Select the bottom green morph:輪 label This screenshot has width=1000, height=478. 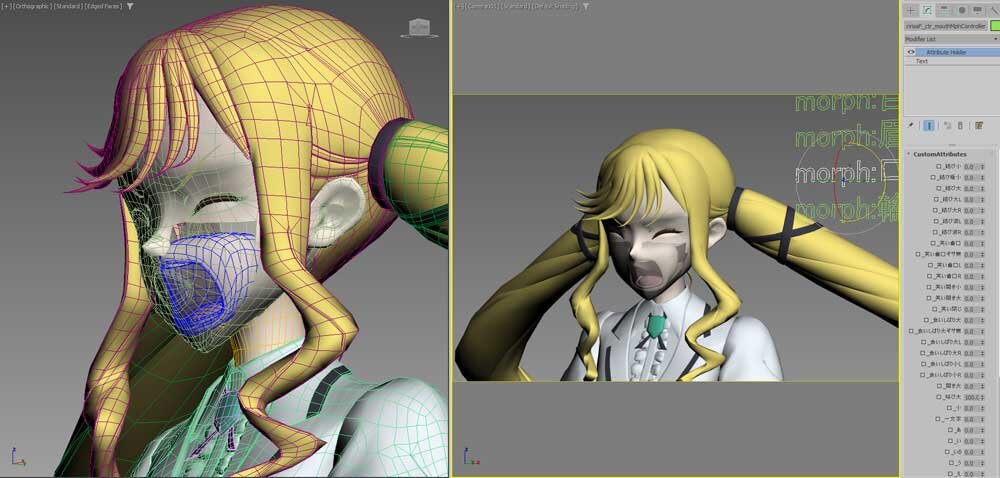point(847,209)
